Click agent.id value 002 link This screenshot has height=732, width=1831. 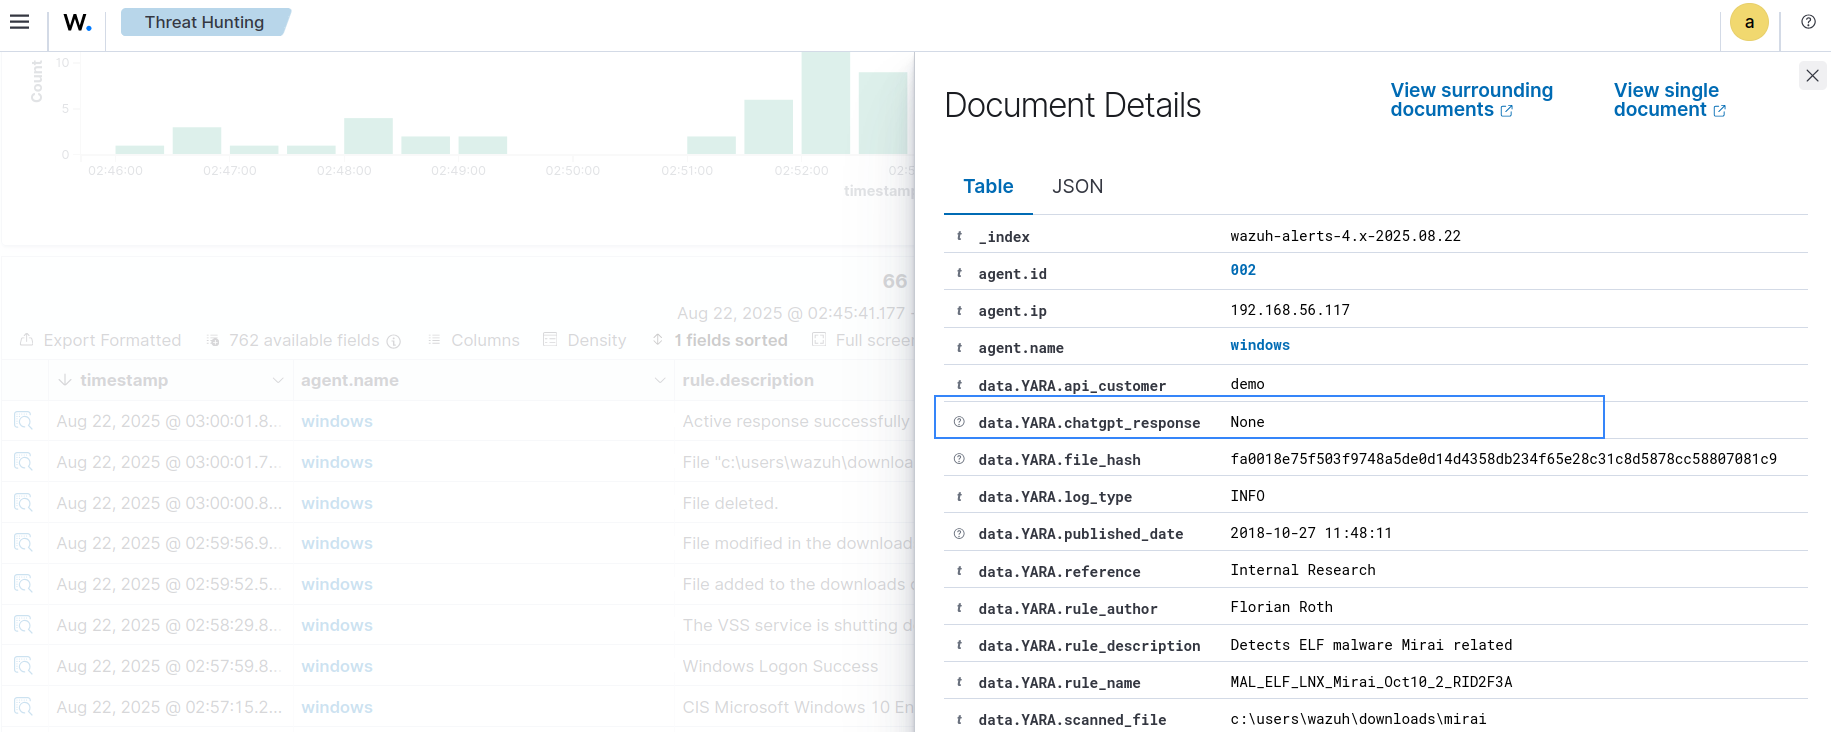coord(1243,270)
